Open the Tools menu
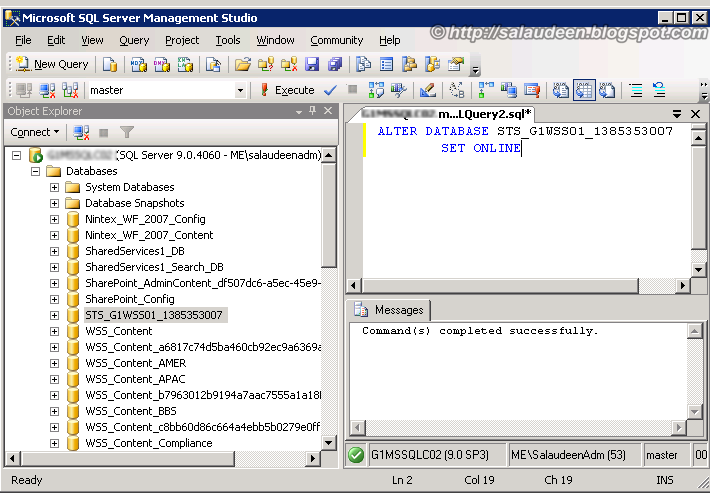This screenshot has height=493, width=710. click(x=228, y=40)
